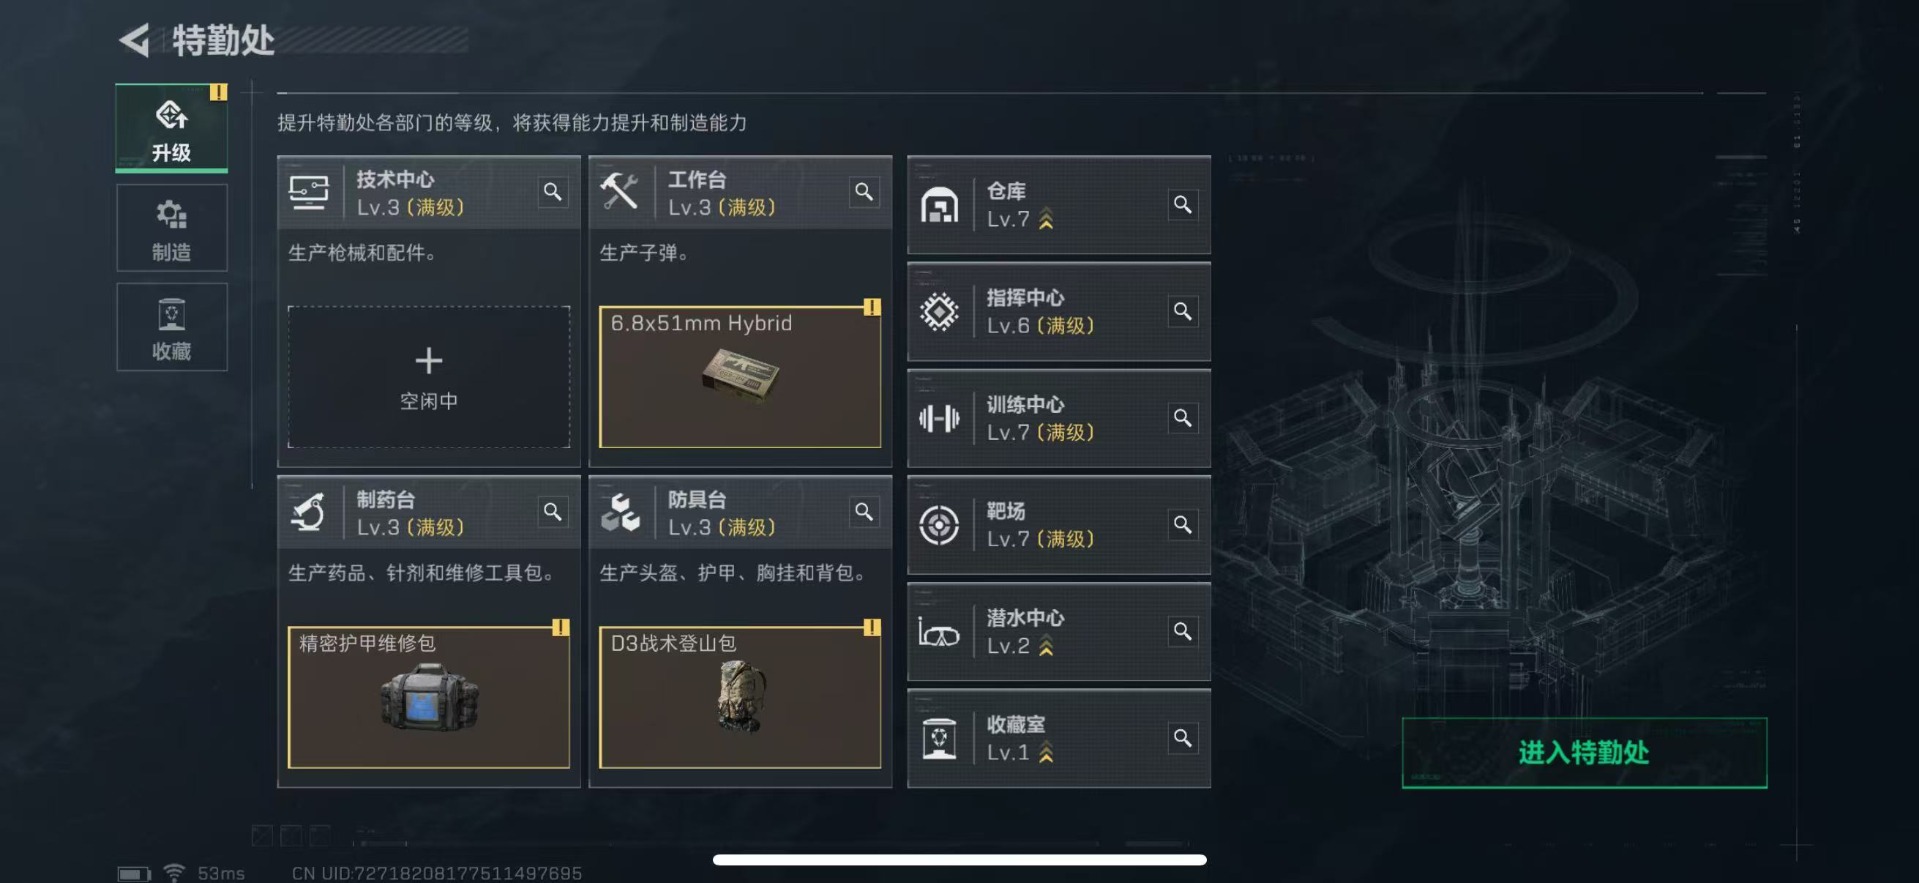Open the 收藏 sidebar tab

pos(172,327)
